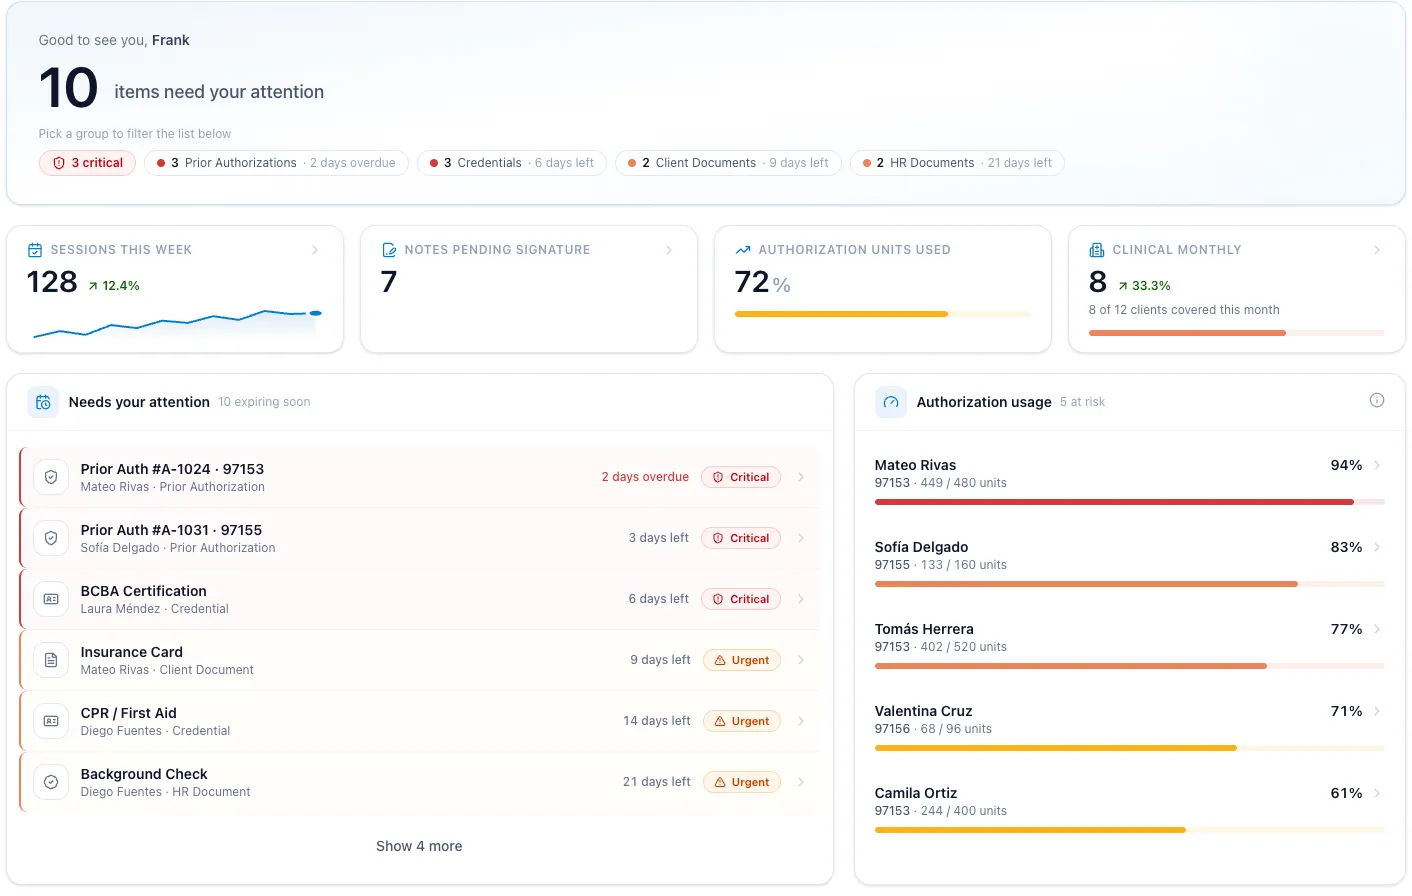Click shield icon of Prior Auth #A-1031 row
The height and width of the screenshot is (896, 1412).
click(51, 538)
